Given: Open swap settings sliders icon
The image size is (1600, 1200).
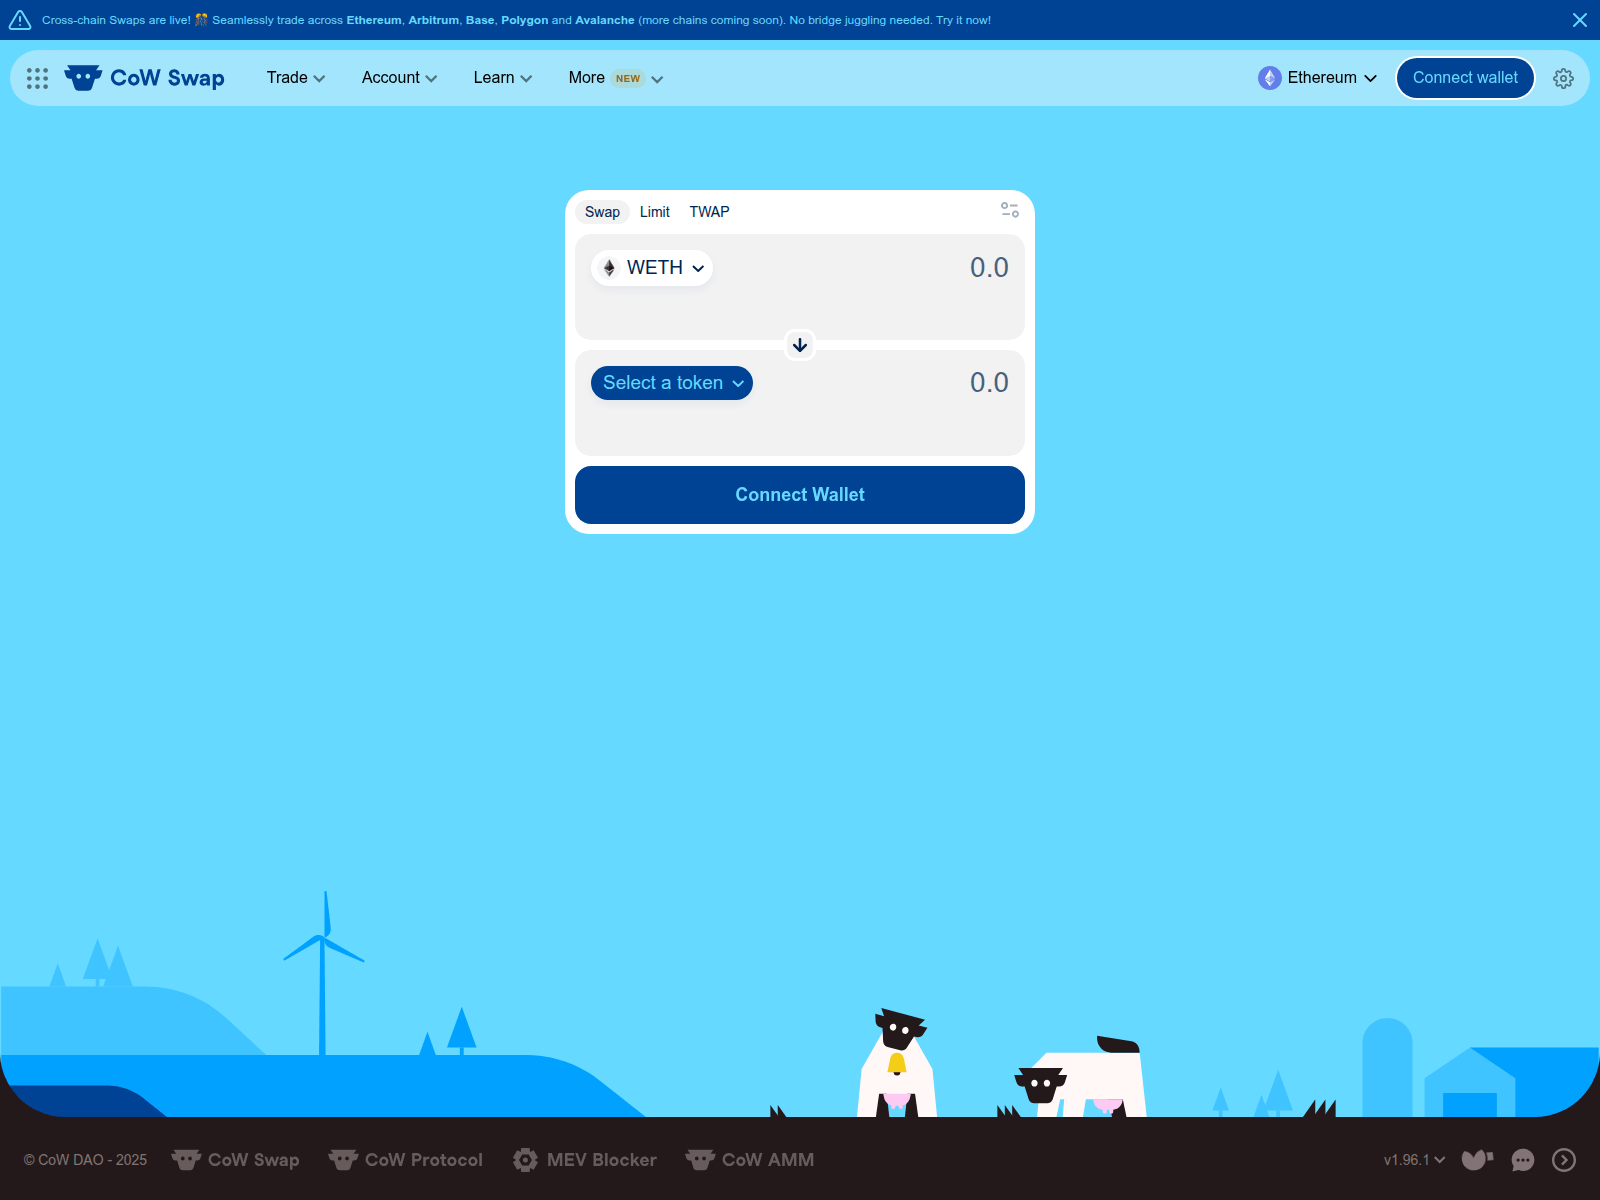Looking at the screenshot, I should click(x=1010, y=210).
